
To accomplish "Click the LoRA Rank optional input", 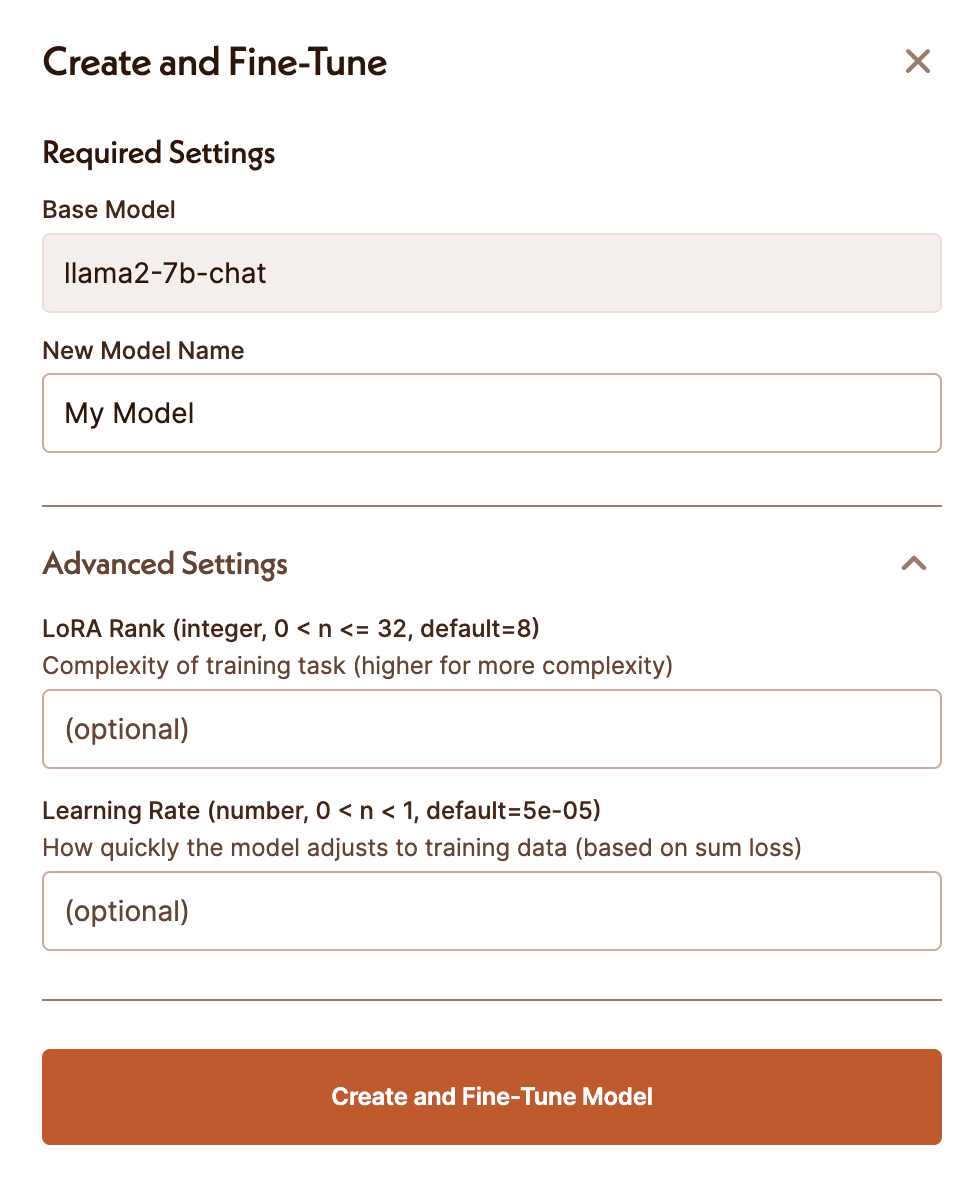I will pyautogui.click(x=491, y=729).
